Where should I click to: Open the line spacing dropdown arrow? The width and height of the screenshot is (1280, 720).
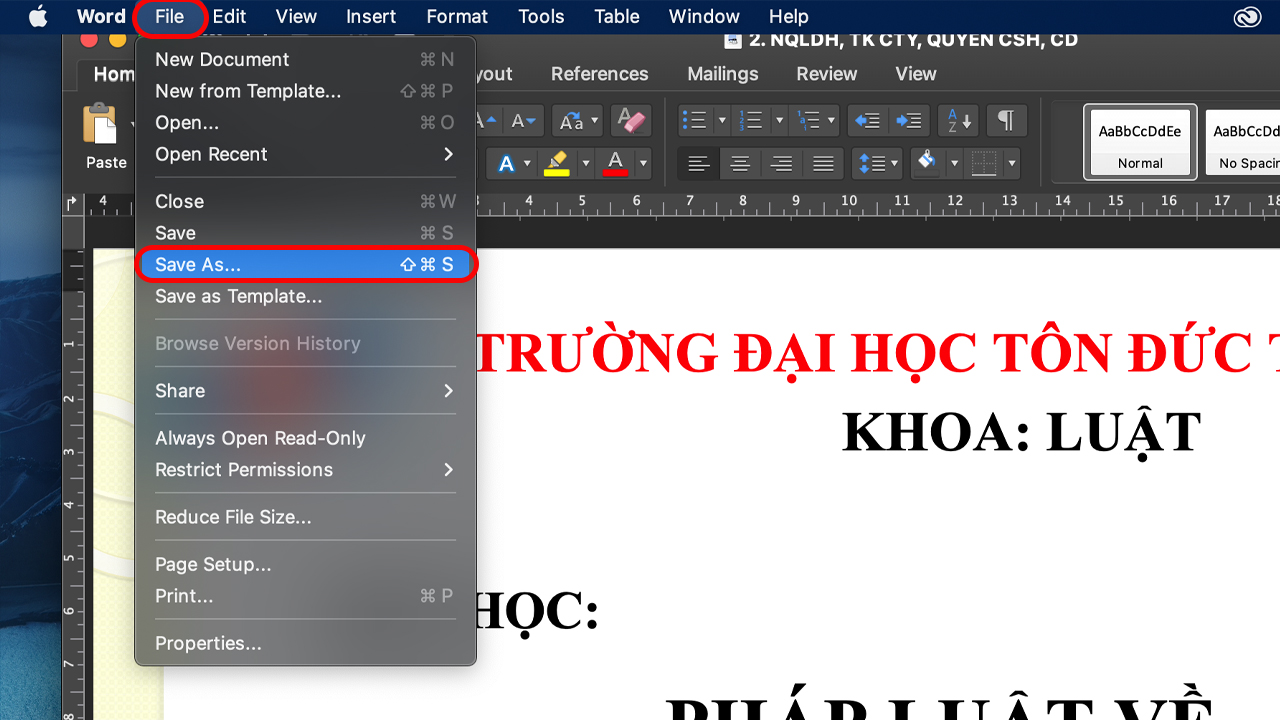tap(893, 163)
